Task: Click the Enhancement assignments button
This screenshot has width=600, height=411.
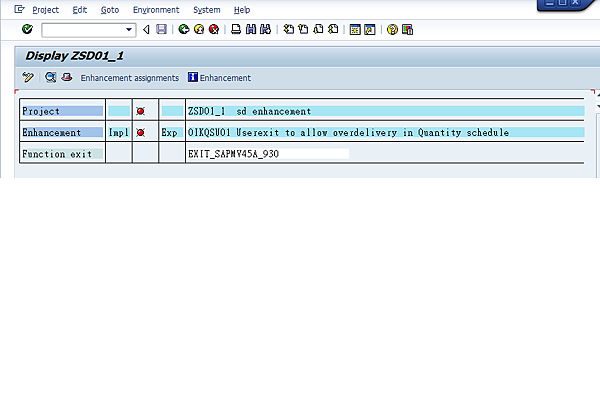Action: tap(129, 78)
